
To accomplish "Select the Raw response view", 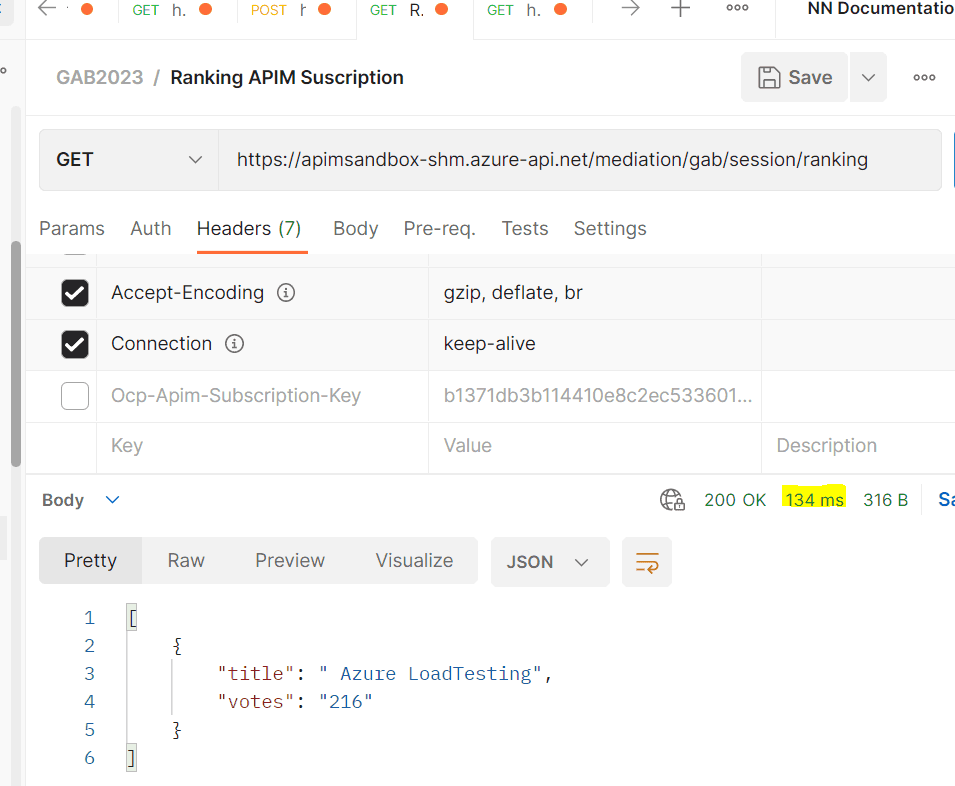I will (186, 561).
